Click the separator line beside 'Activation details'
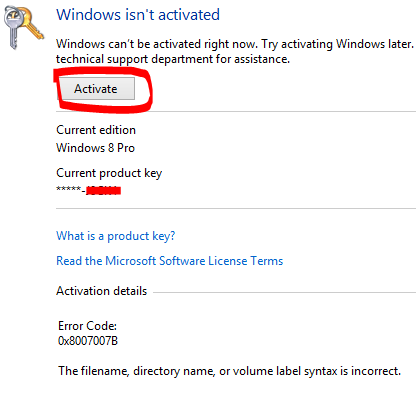Viewport: 416px width, 400px height. coord(284,292)
